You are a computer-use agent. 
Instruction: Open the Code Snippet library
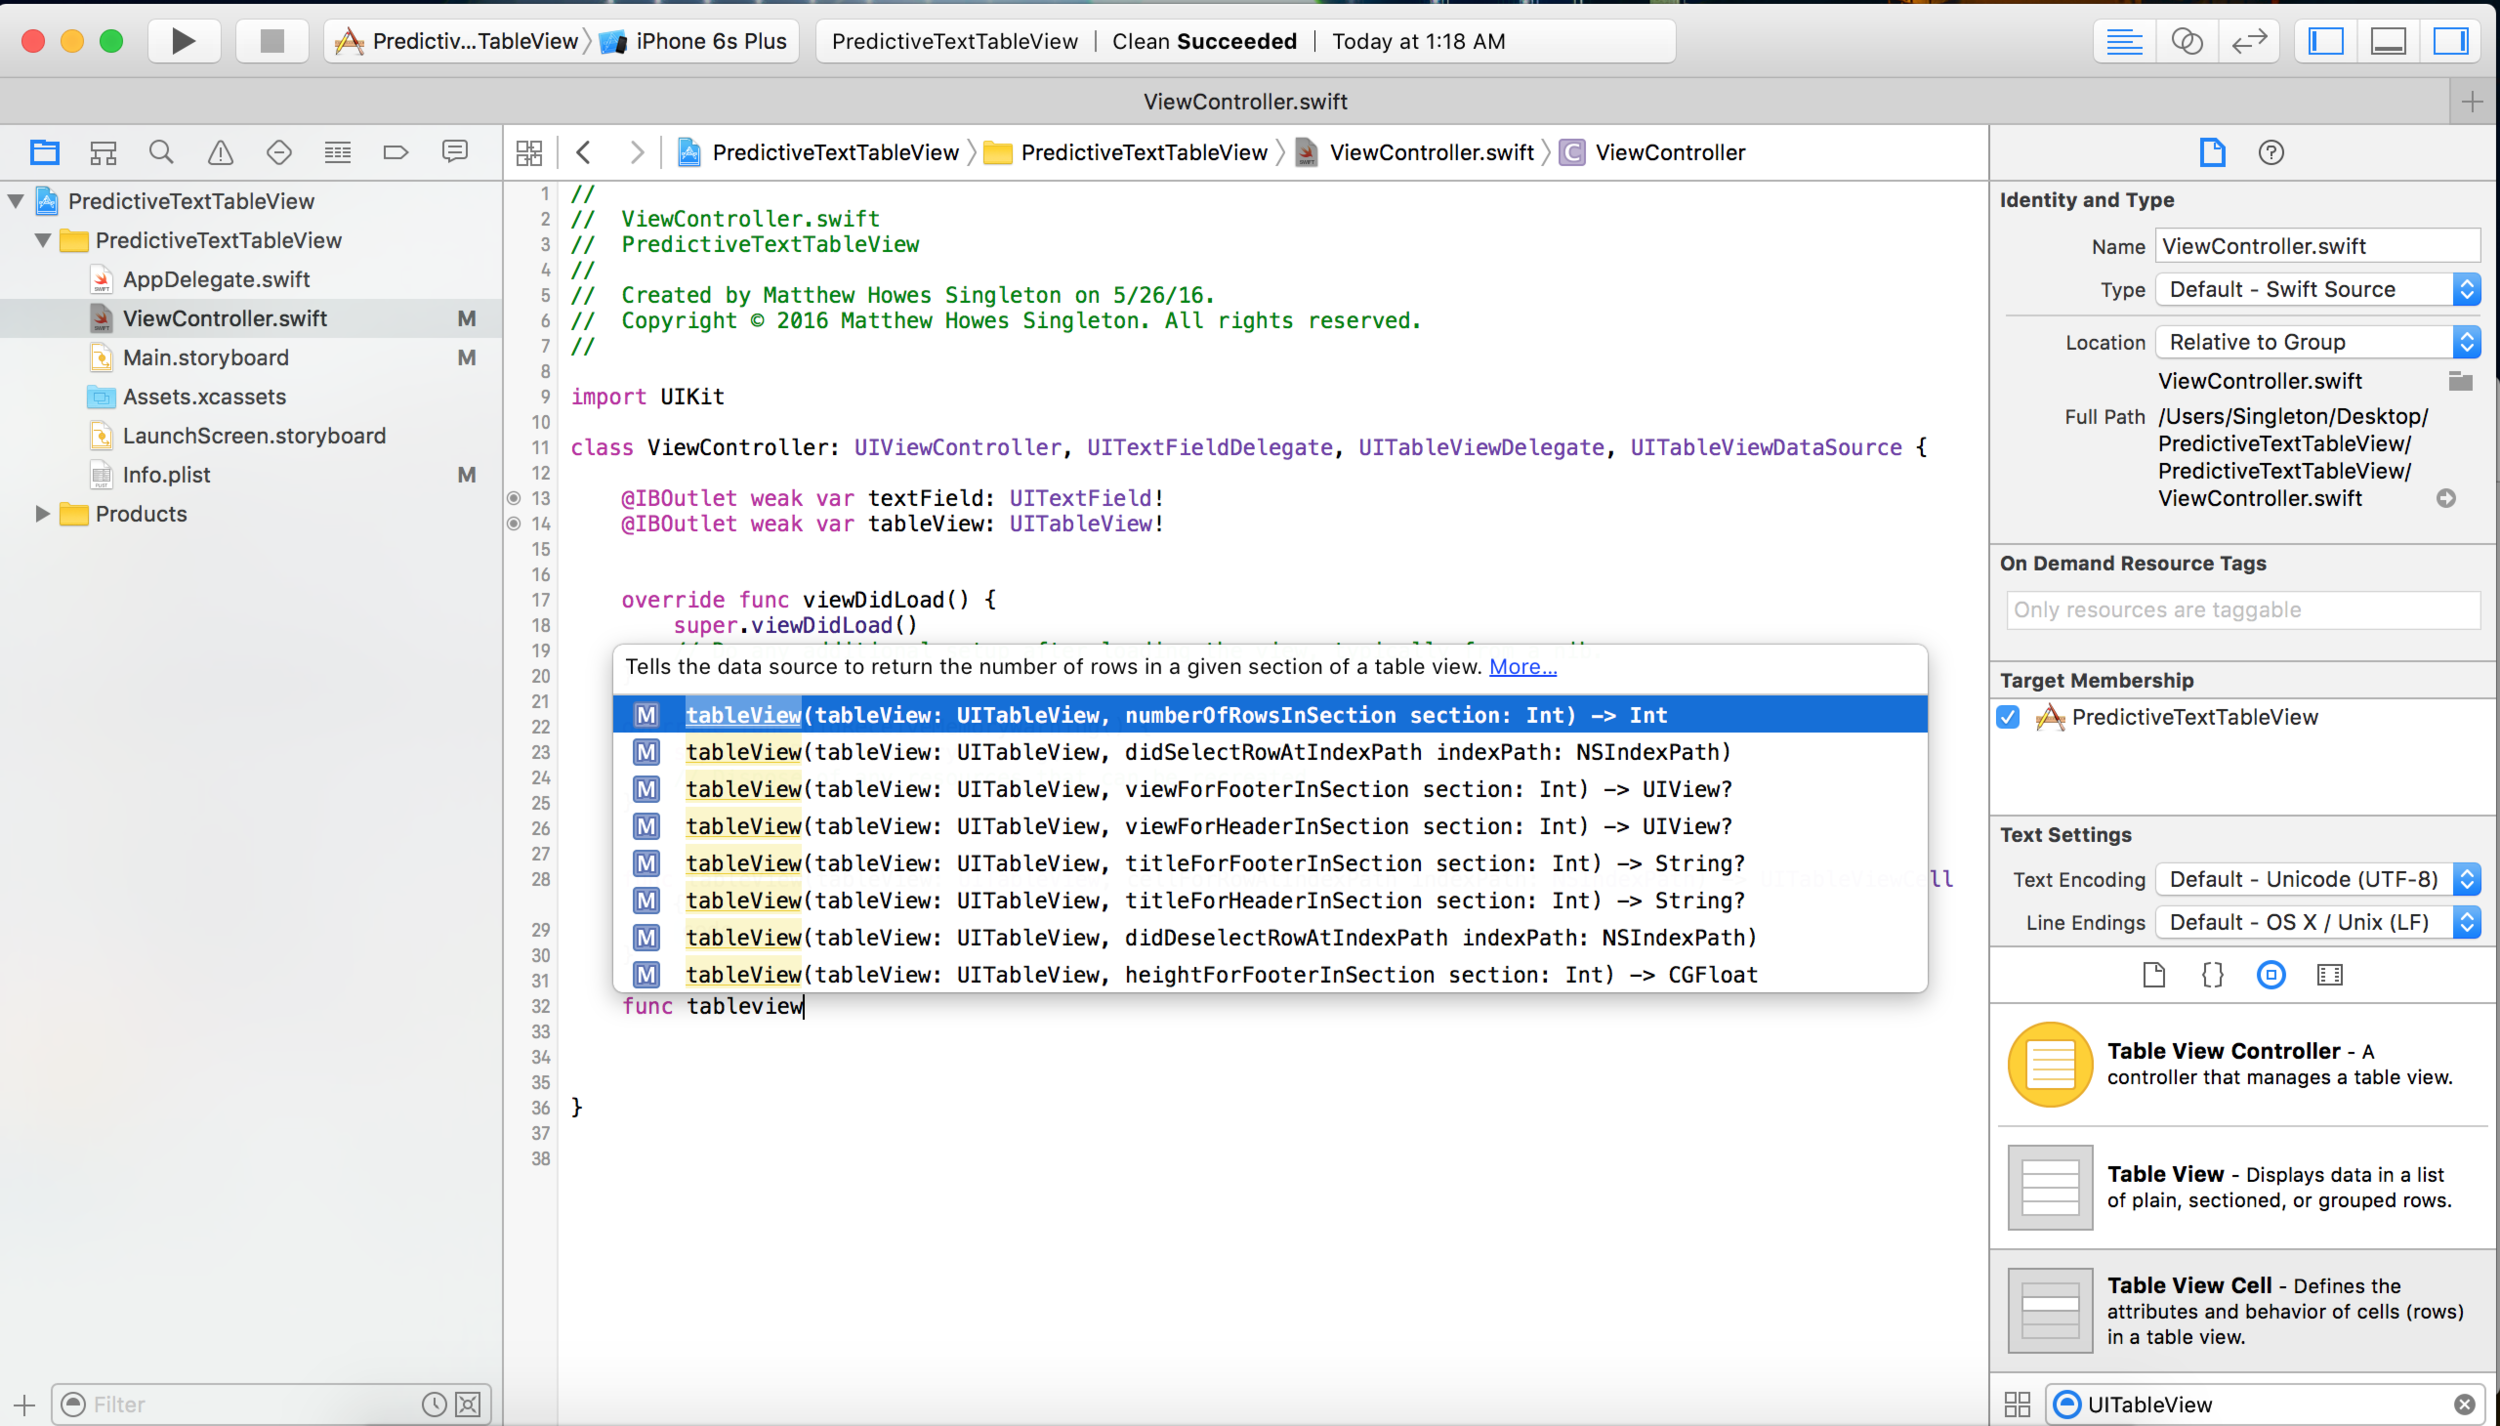pyautogui.click(x=2212, y=974)
